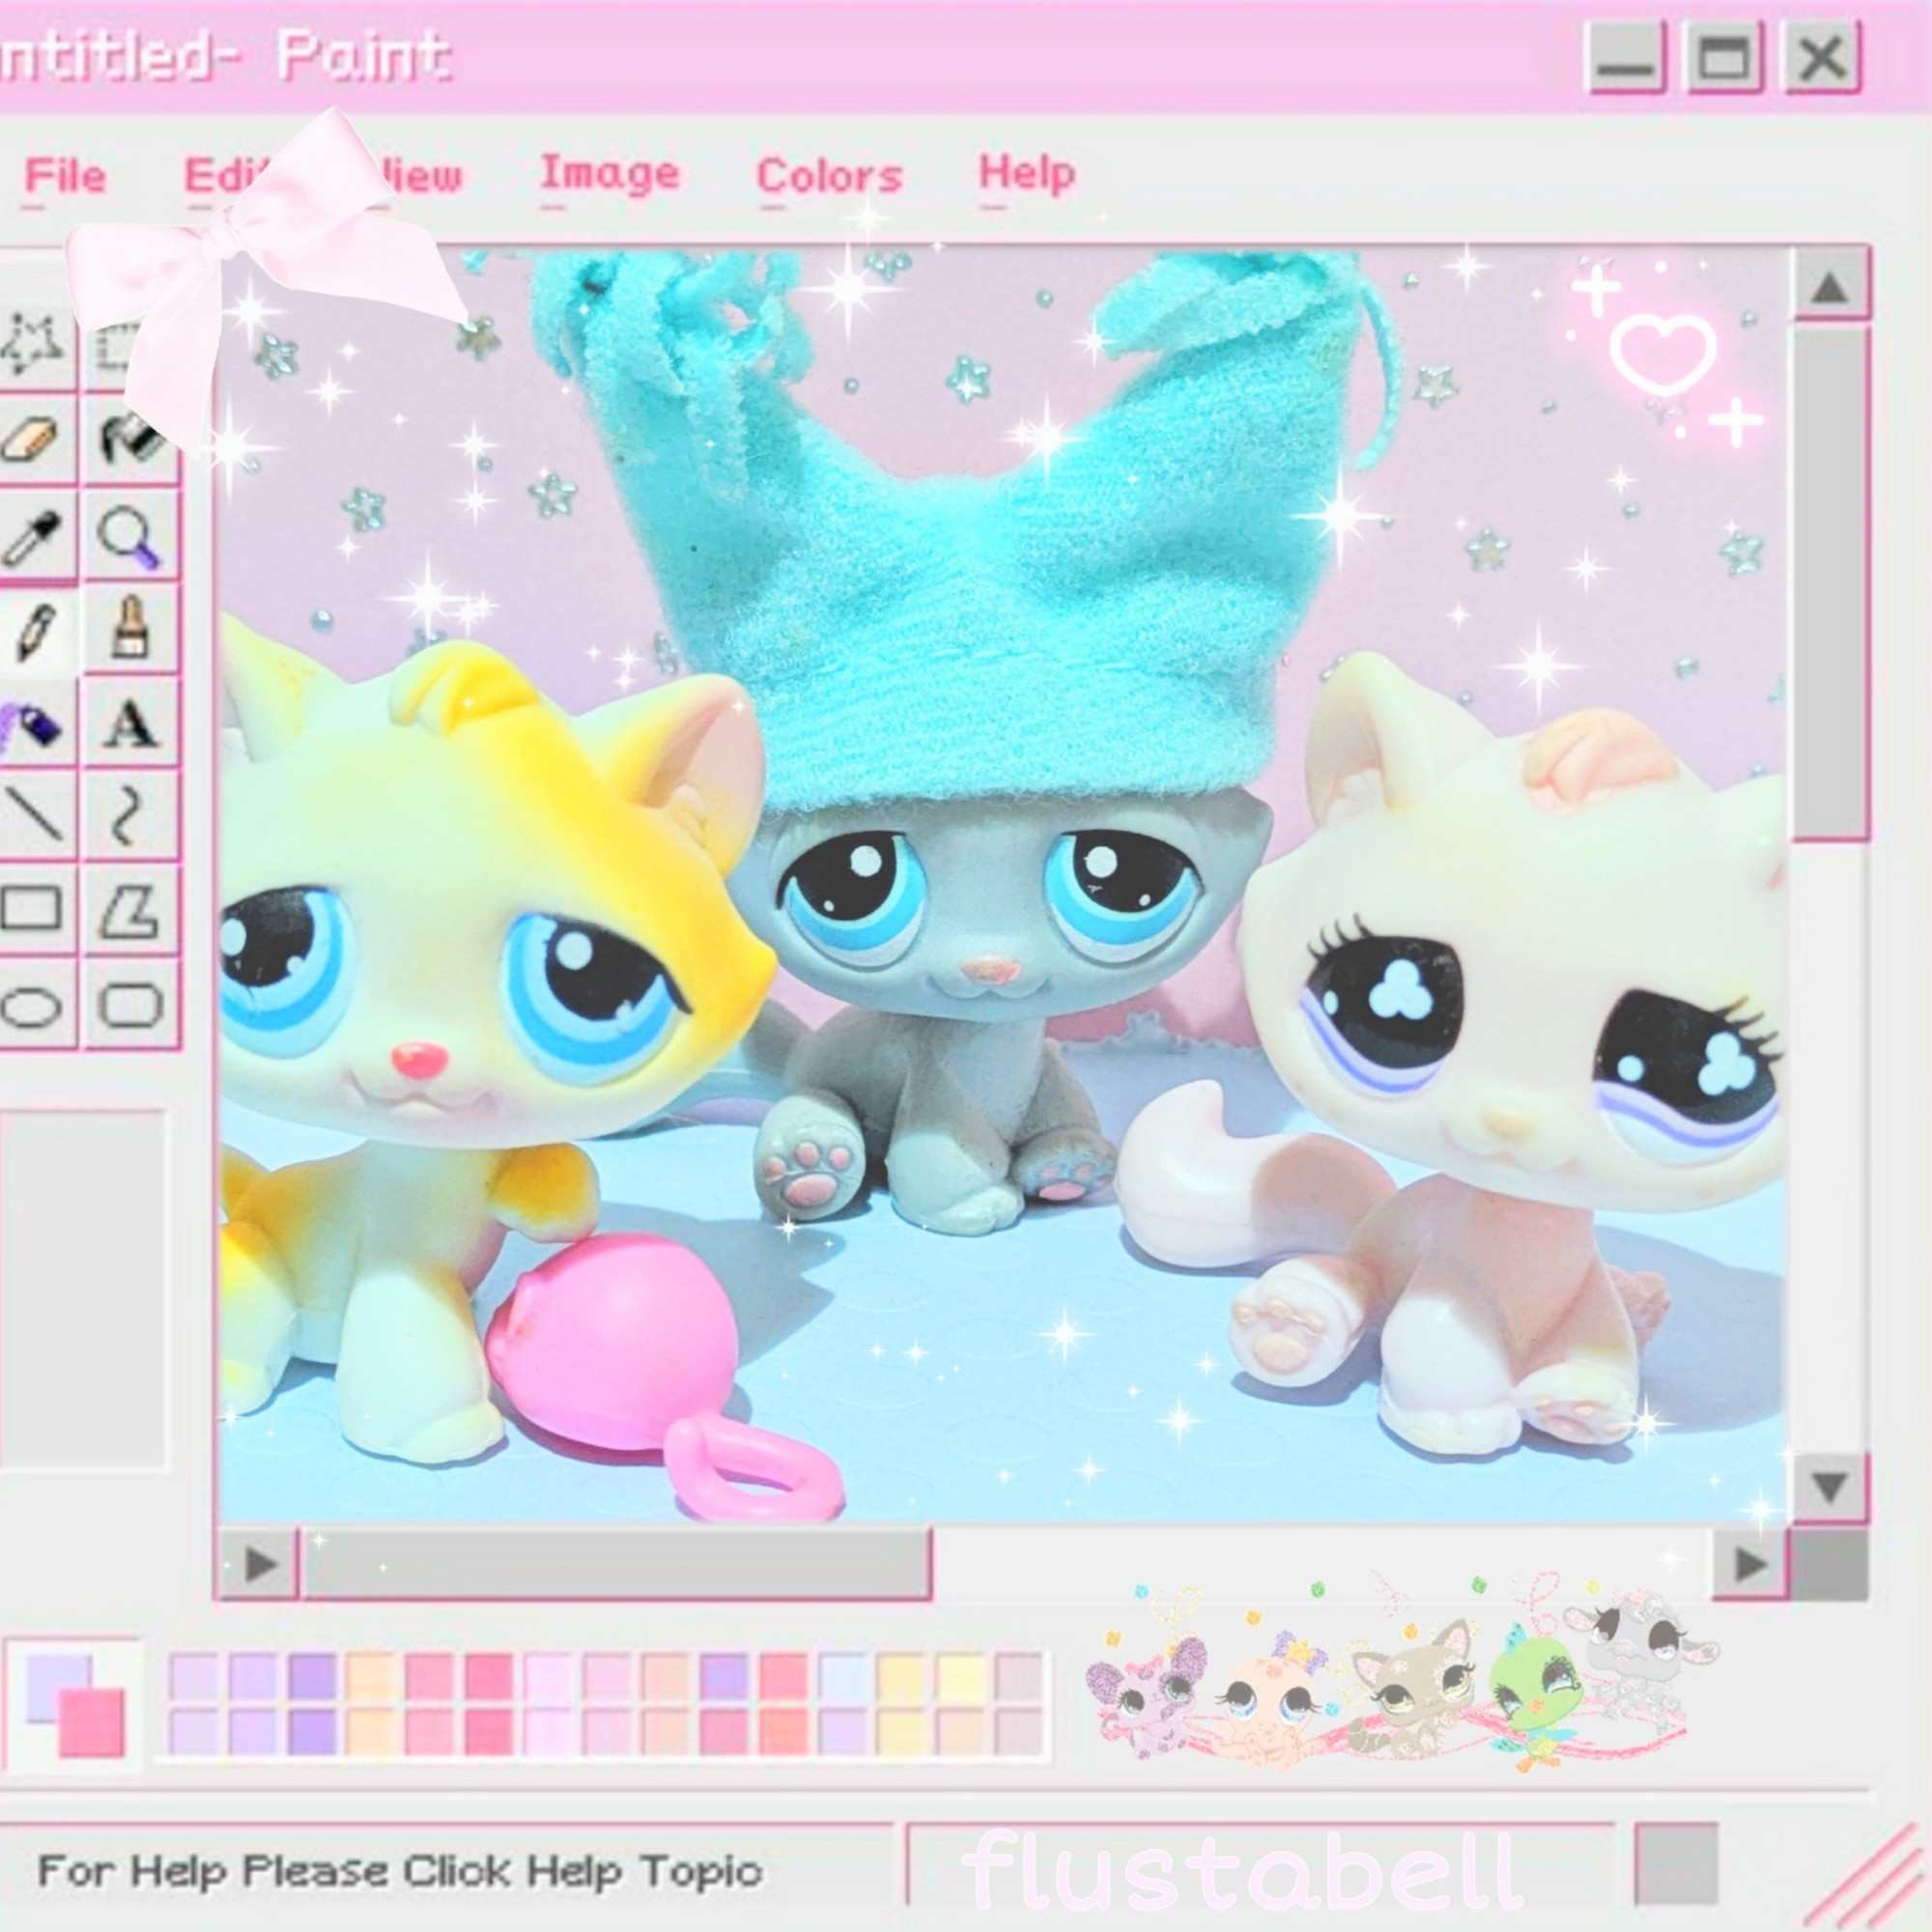This screenshot has height=1932, width=1932.
Task: Pick the Rounded Rectangle tool
Action: tap(130, 1004)
